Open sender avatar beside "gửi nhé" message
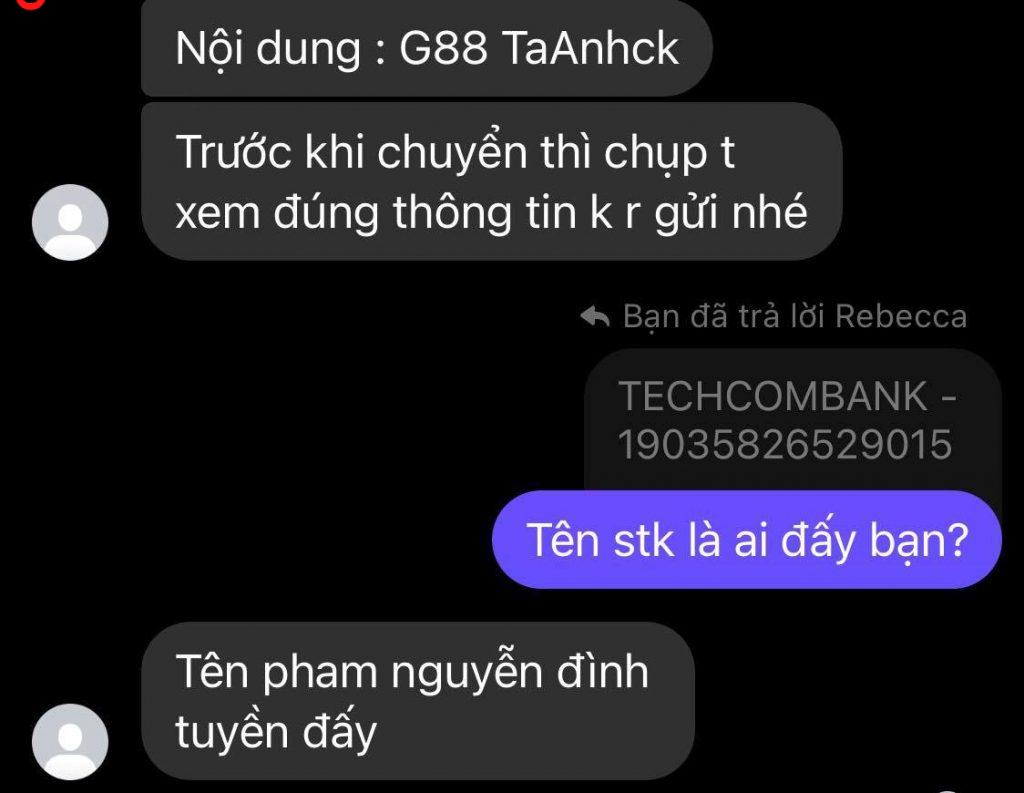 pos(70,222)
